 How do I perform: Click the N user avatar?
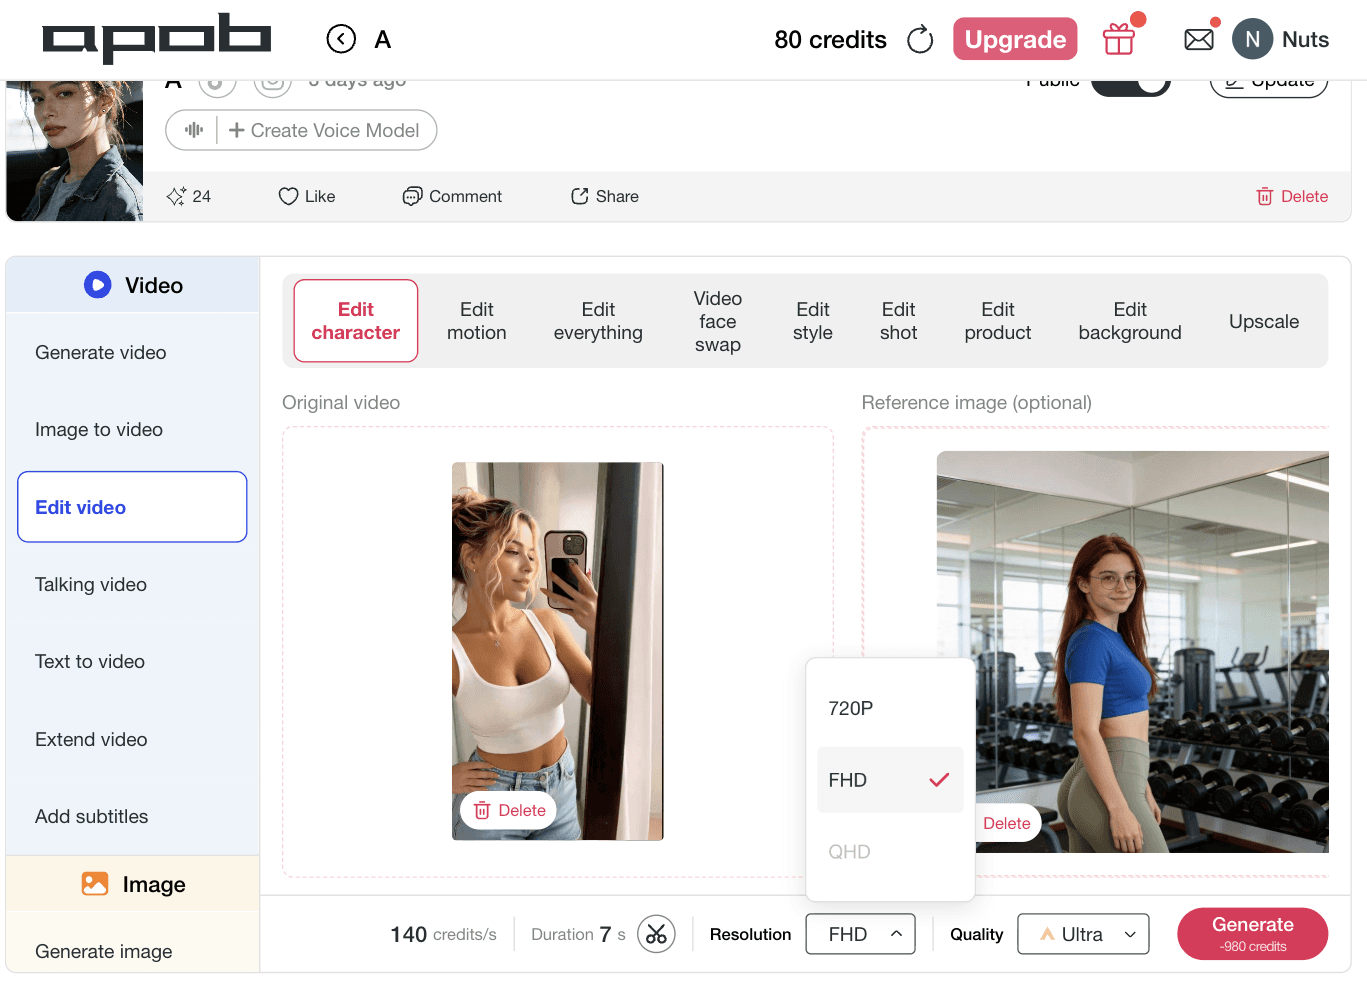1252,40
